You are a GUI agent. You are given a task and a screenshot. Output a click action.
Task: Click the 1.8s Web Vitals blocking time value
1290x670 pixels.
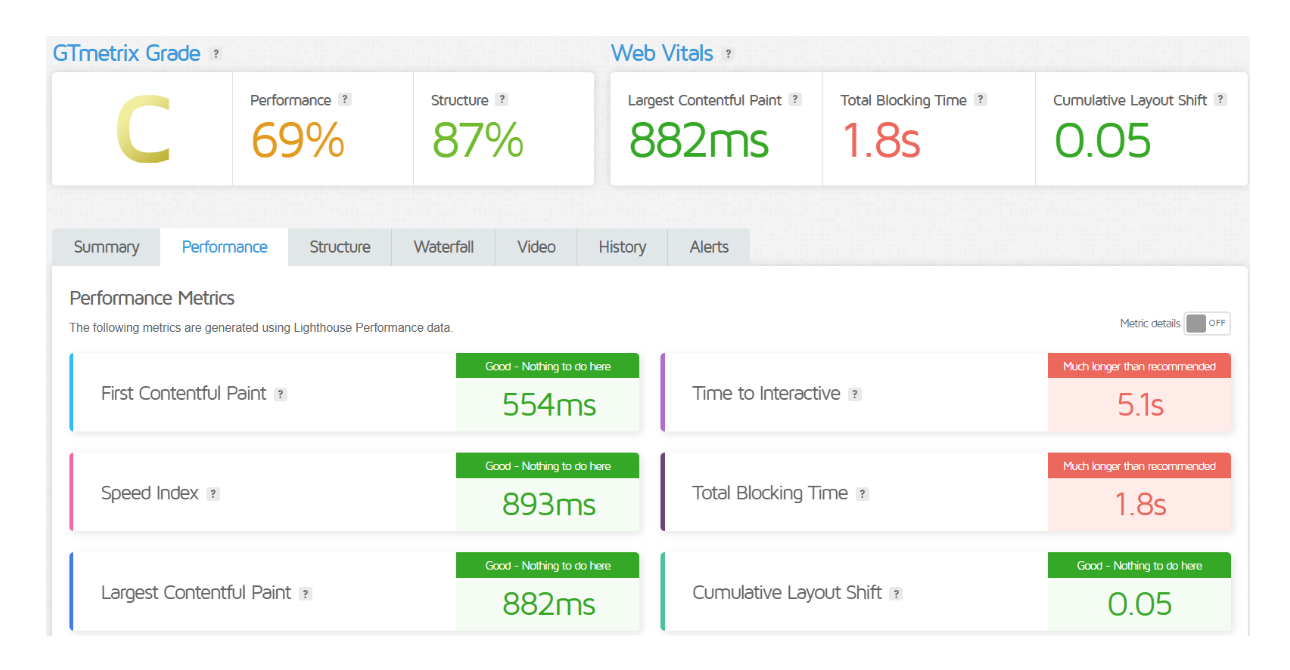(x=881, y=140)
